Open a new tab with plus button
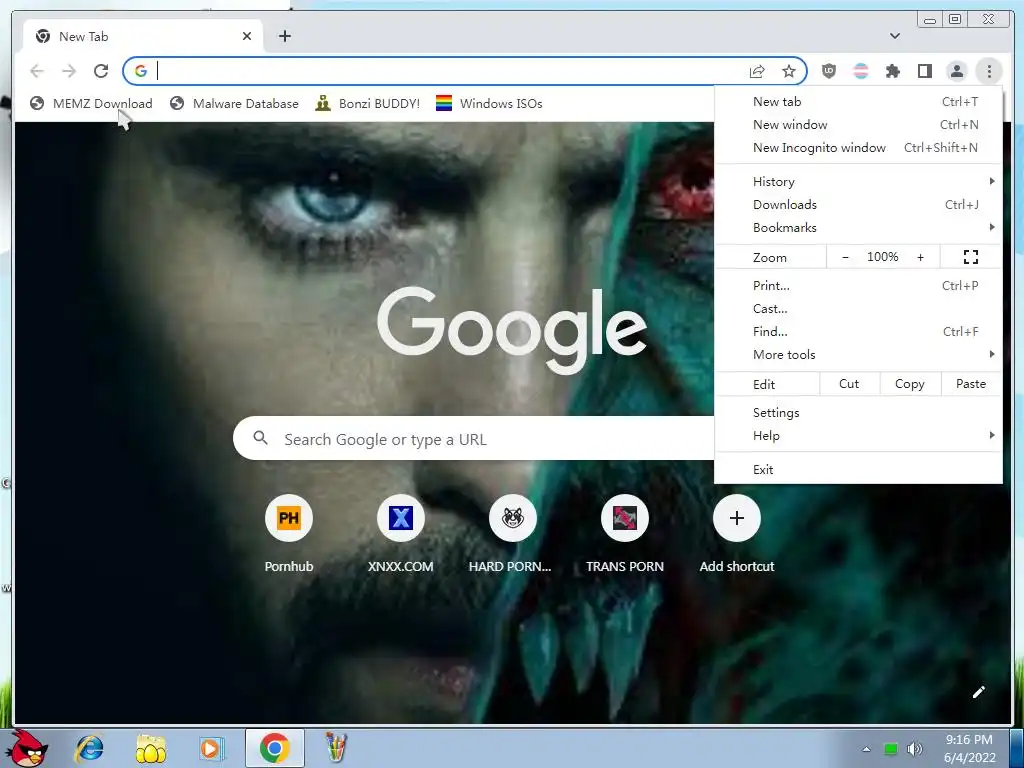Viewport: 1024px width, 768px height. (x=285, y=36)
